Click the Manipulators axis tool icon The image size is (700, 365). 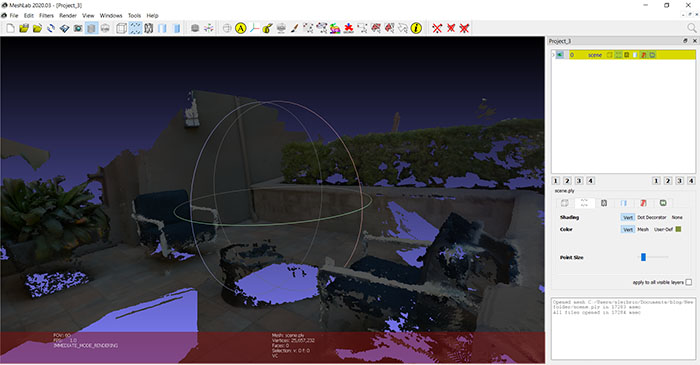(x=254, y=28)
